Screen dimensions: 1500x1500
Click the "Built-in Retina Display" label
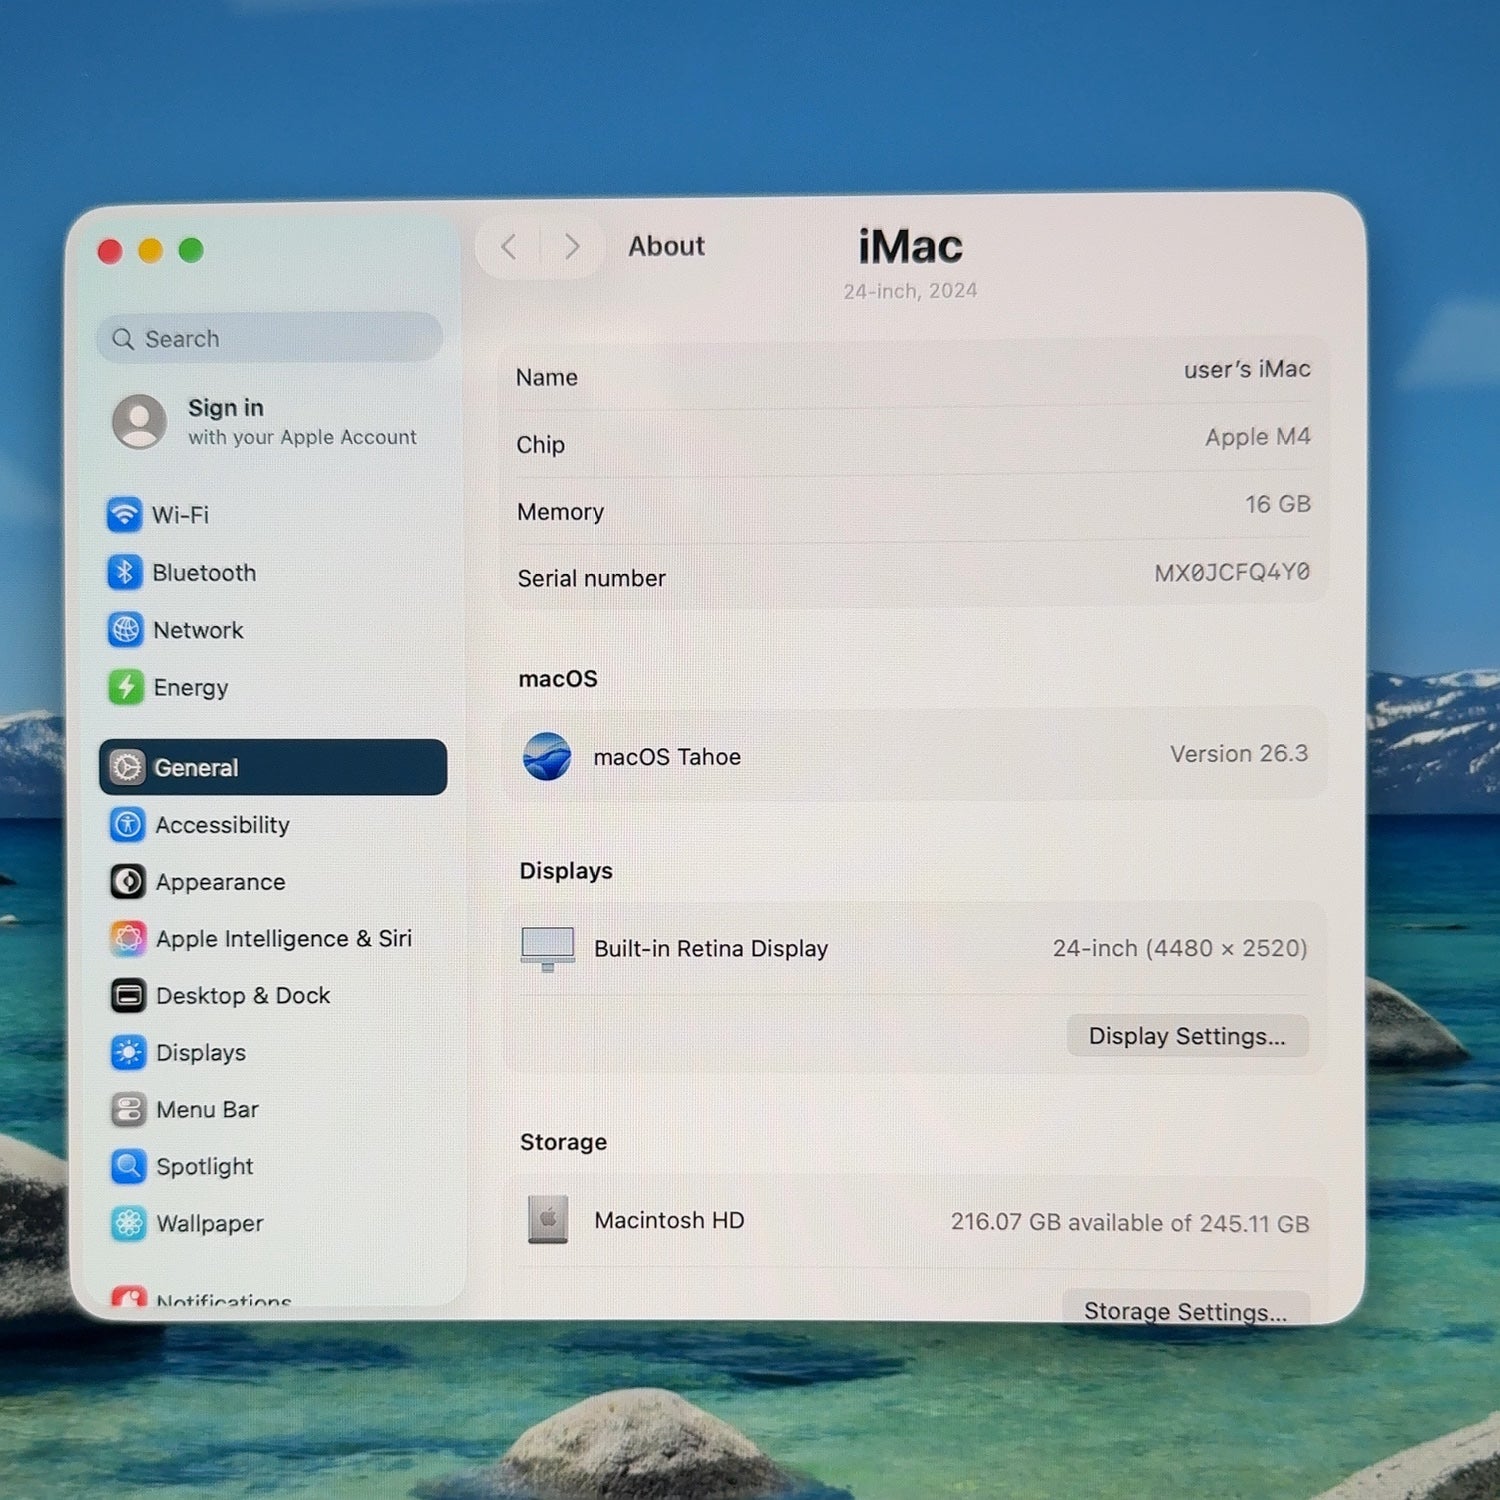(x=711, y=949)
